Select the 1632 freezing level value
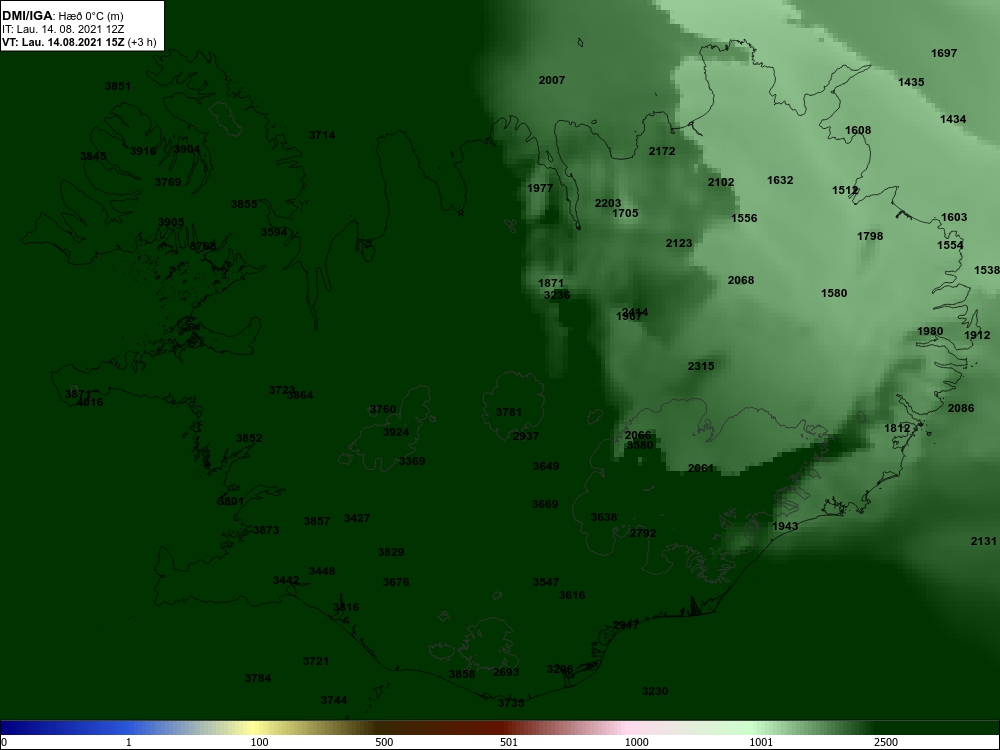The width and height of the screenshot is (1000, 750). tap(780, 180)
